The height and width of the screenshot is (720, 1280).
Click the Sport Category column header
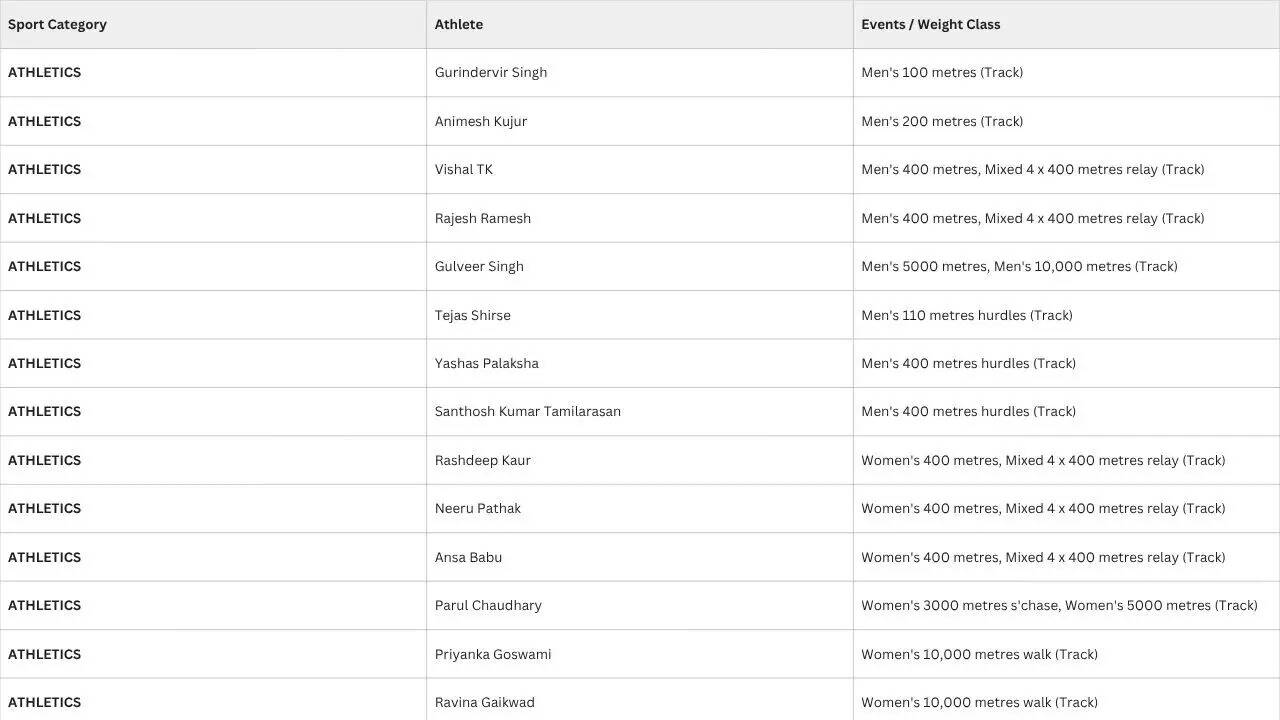pos(213,24)
